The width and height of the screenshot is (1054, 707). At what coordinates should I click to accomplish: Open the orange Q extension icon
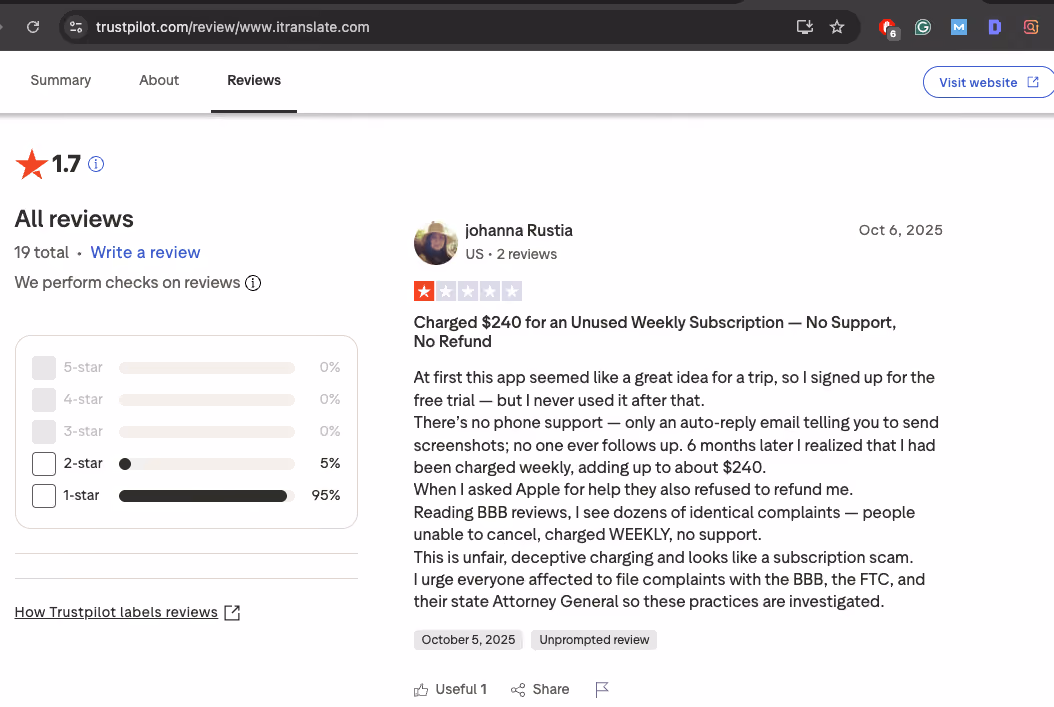[1030, 27]
